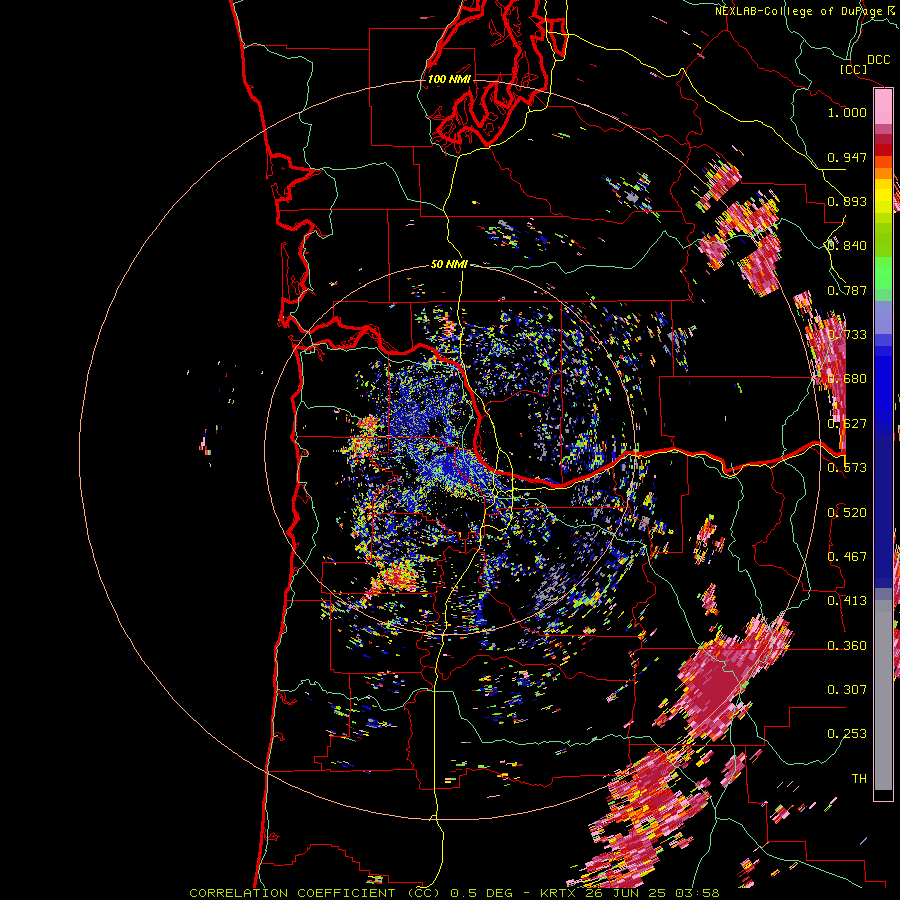Image resolution: width=900 pixels, height=900 pixels.
Task: Select the 1.000 scale value
Action: (x=847, y=112)
